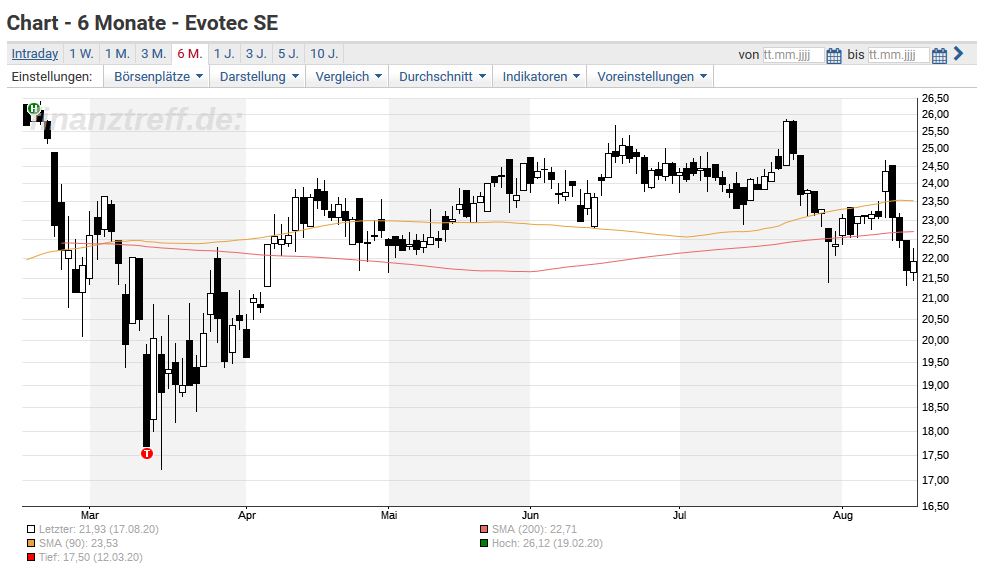Open the Voreinstellungen dropdown
This screenshot has height=577, width=987.
pyautogui.click(x=651, y=76)
